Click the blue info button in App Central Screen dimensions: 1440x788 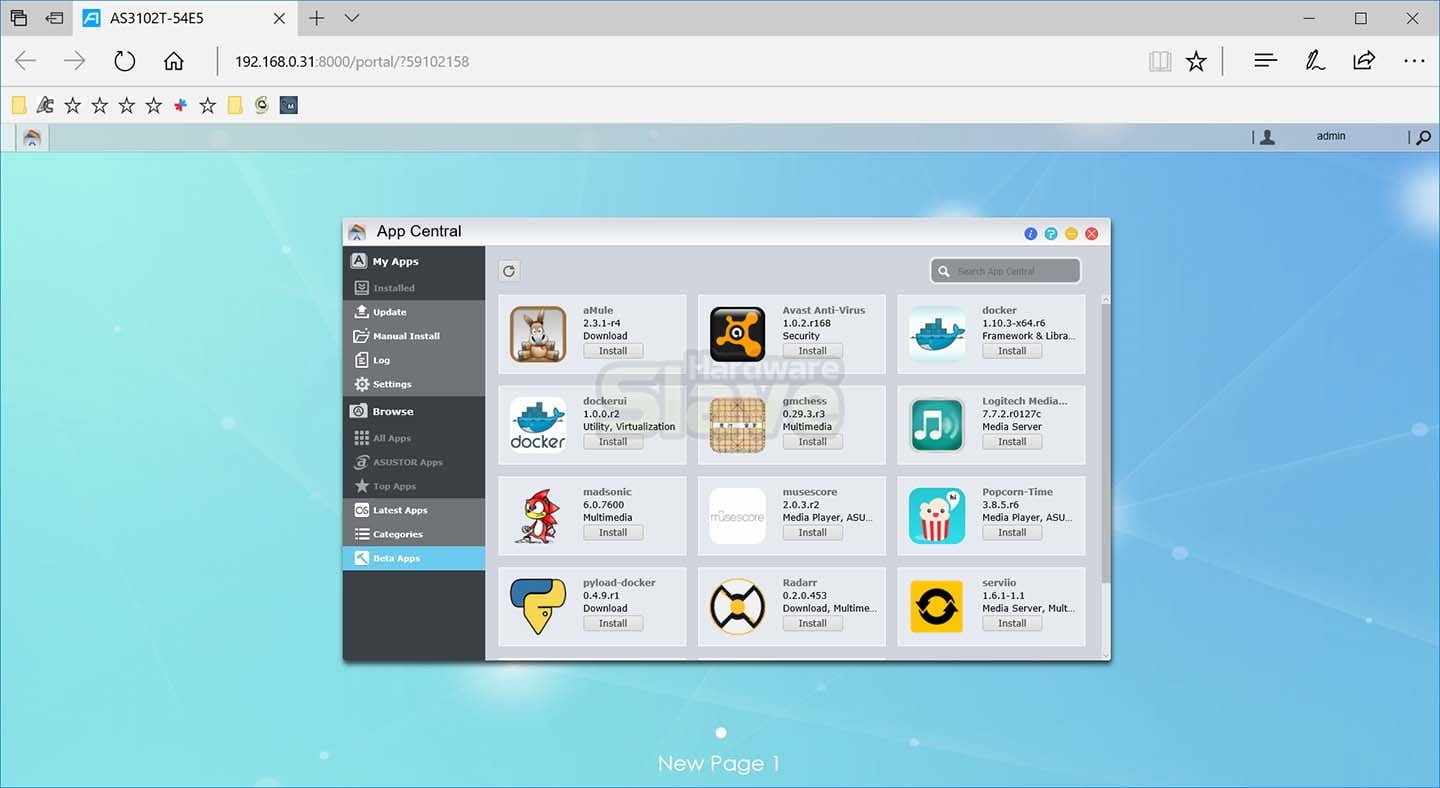click(1031, 233)
